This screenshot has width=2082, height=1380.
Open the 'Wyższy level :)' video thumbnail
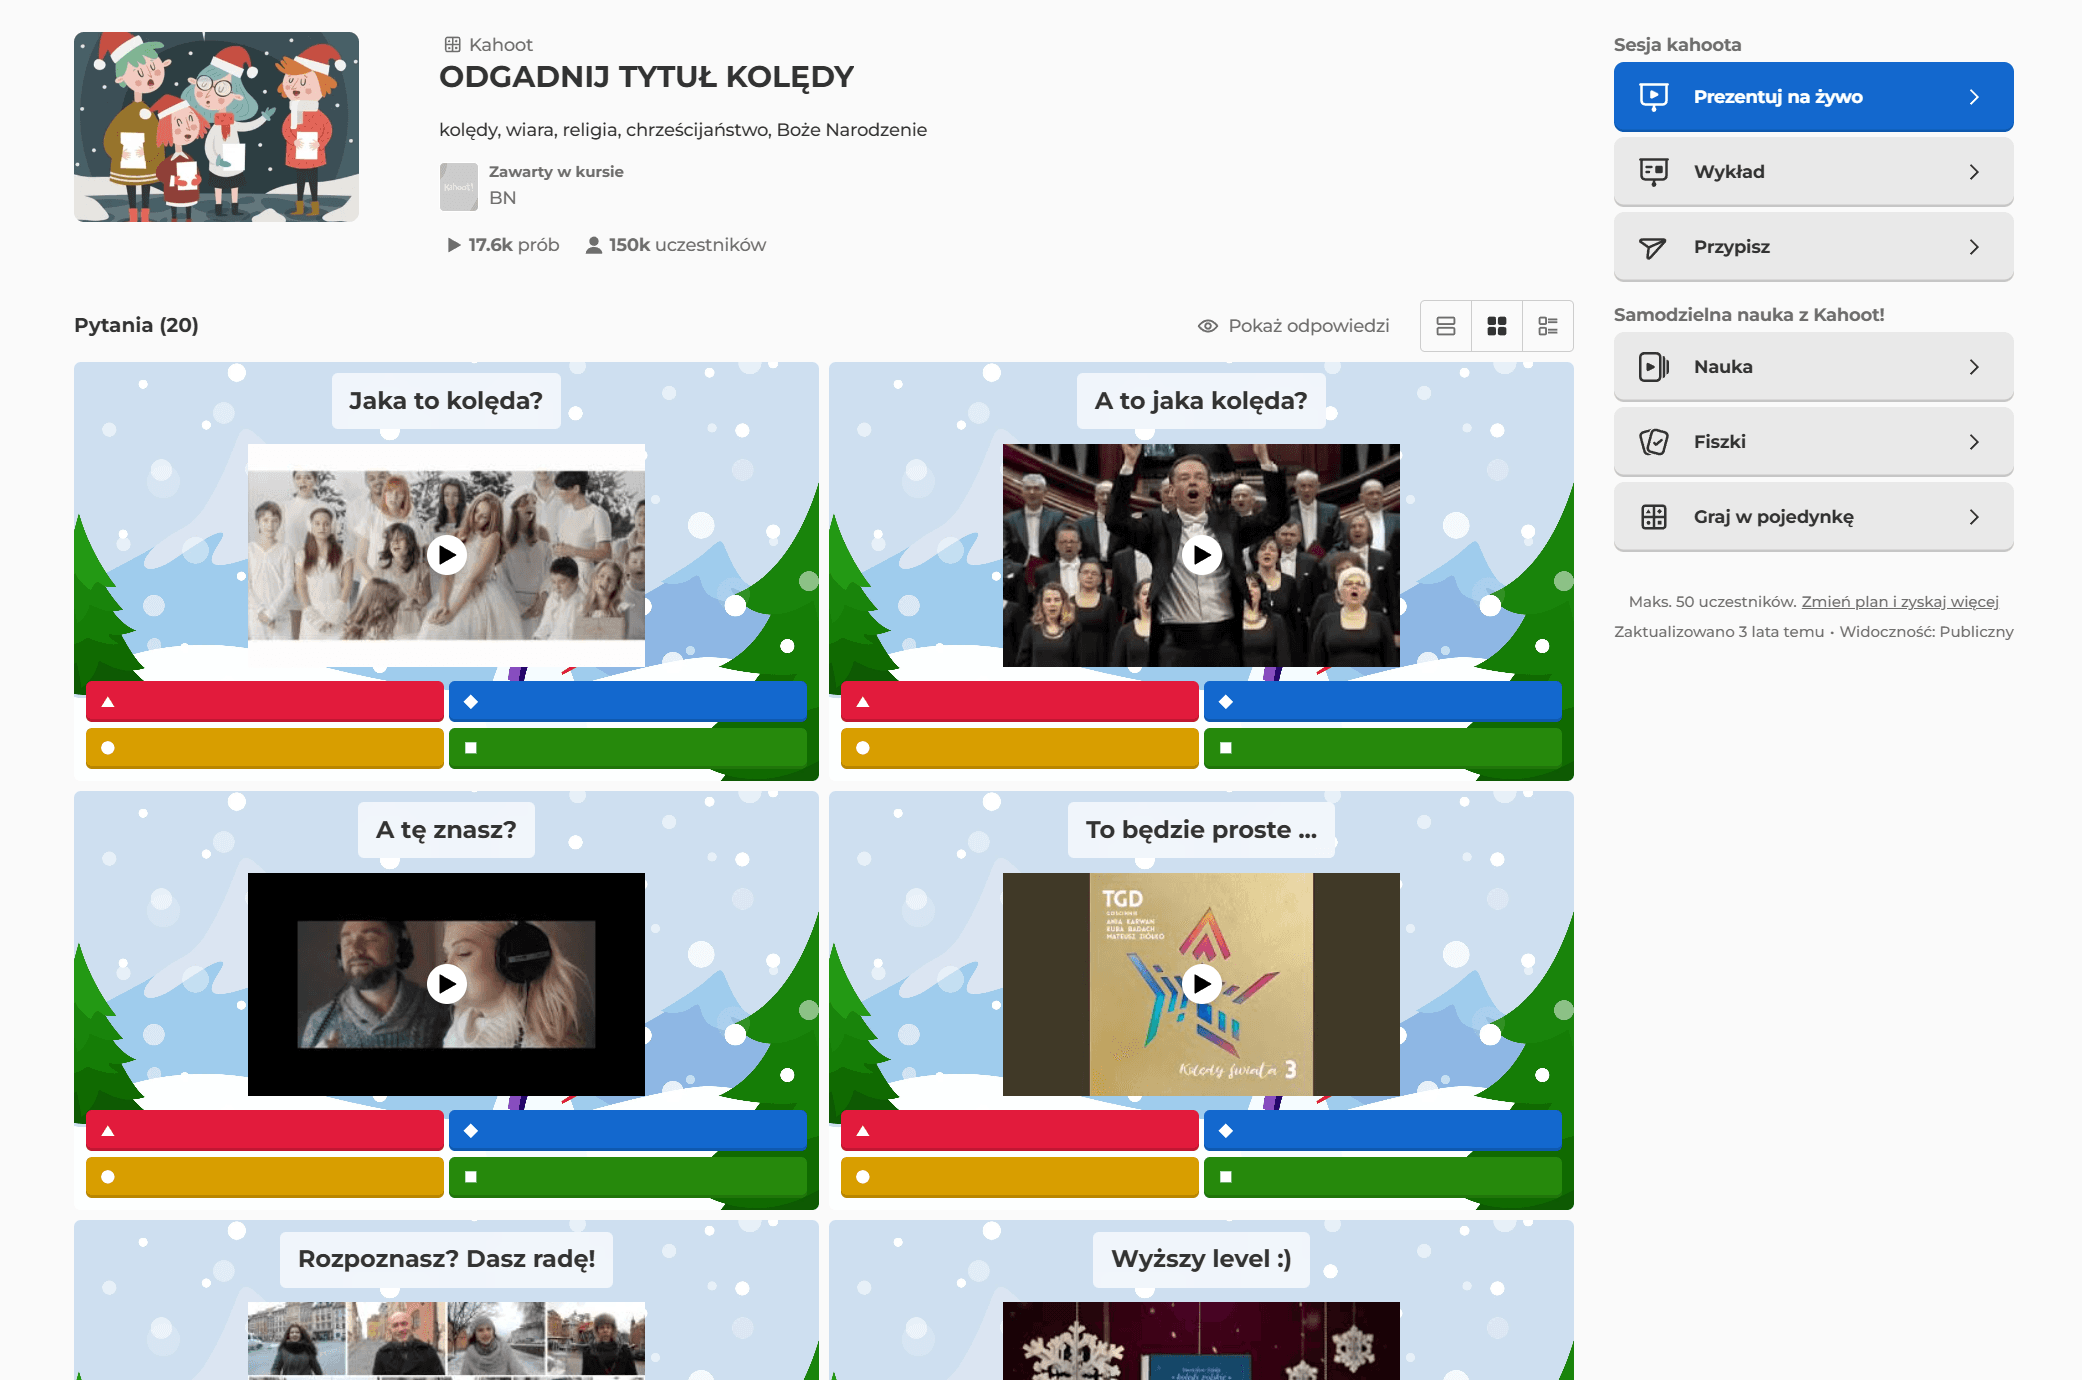point(1202,1340)
